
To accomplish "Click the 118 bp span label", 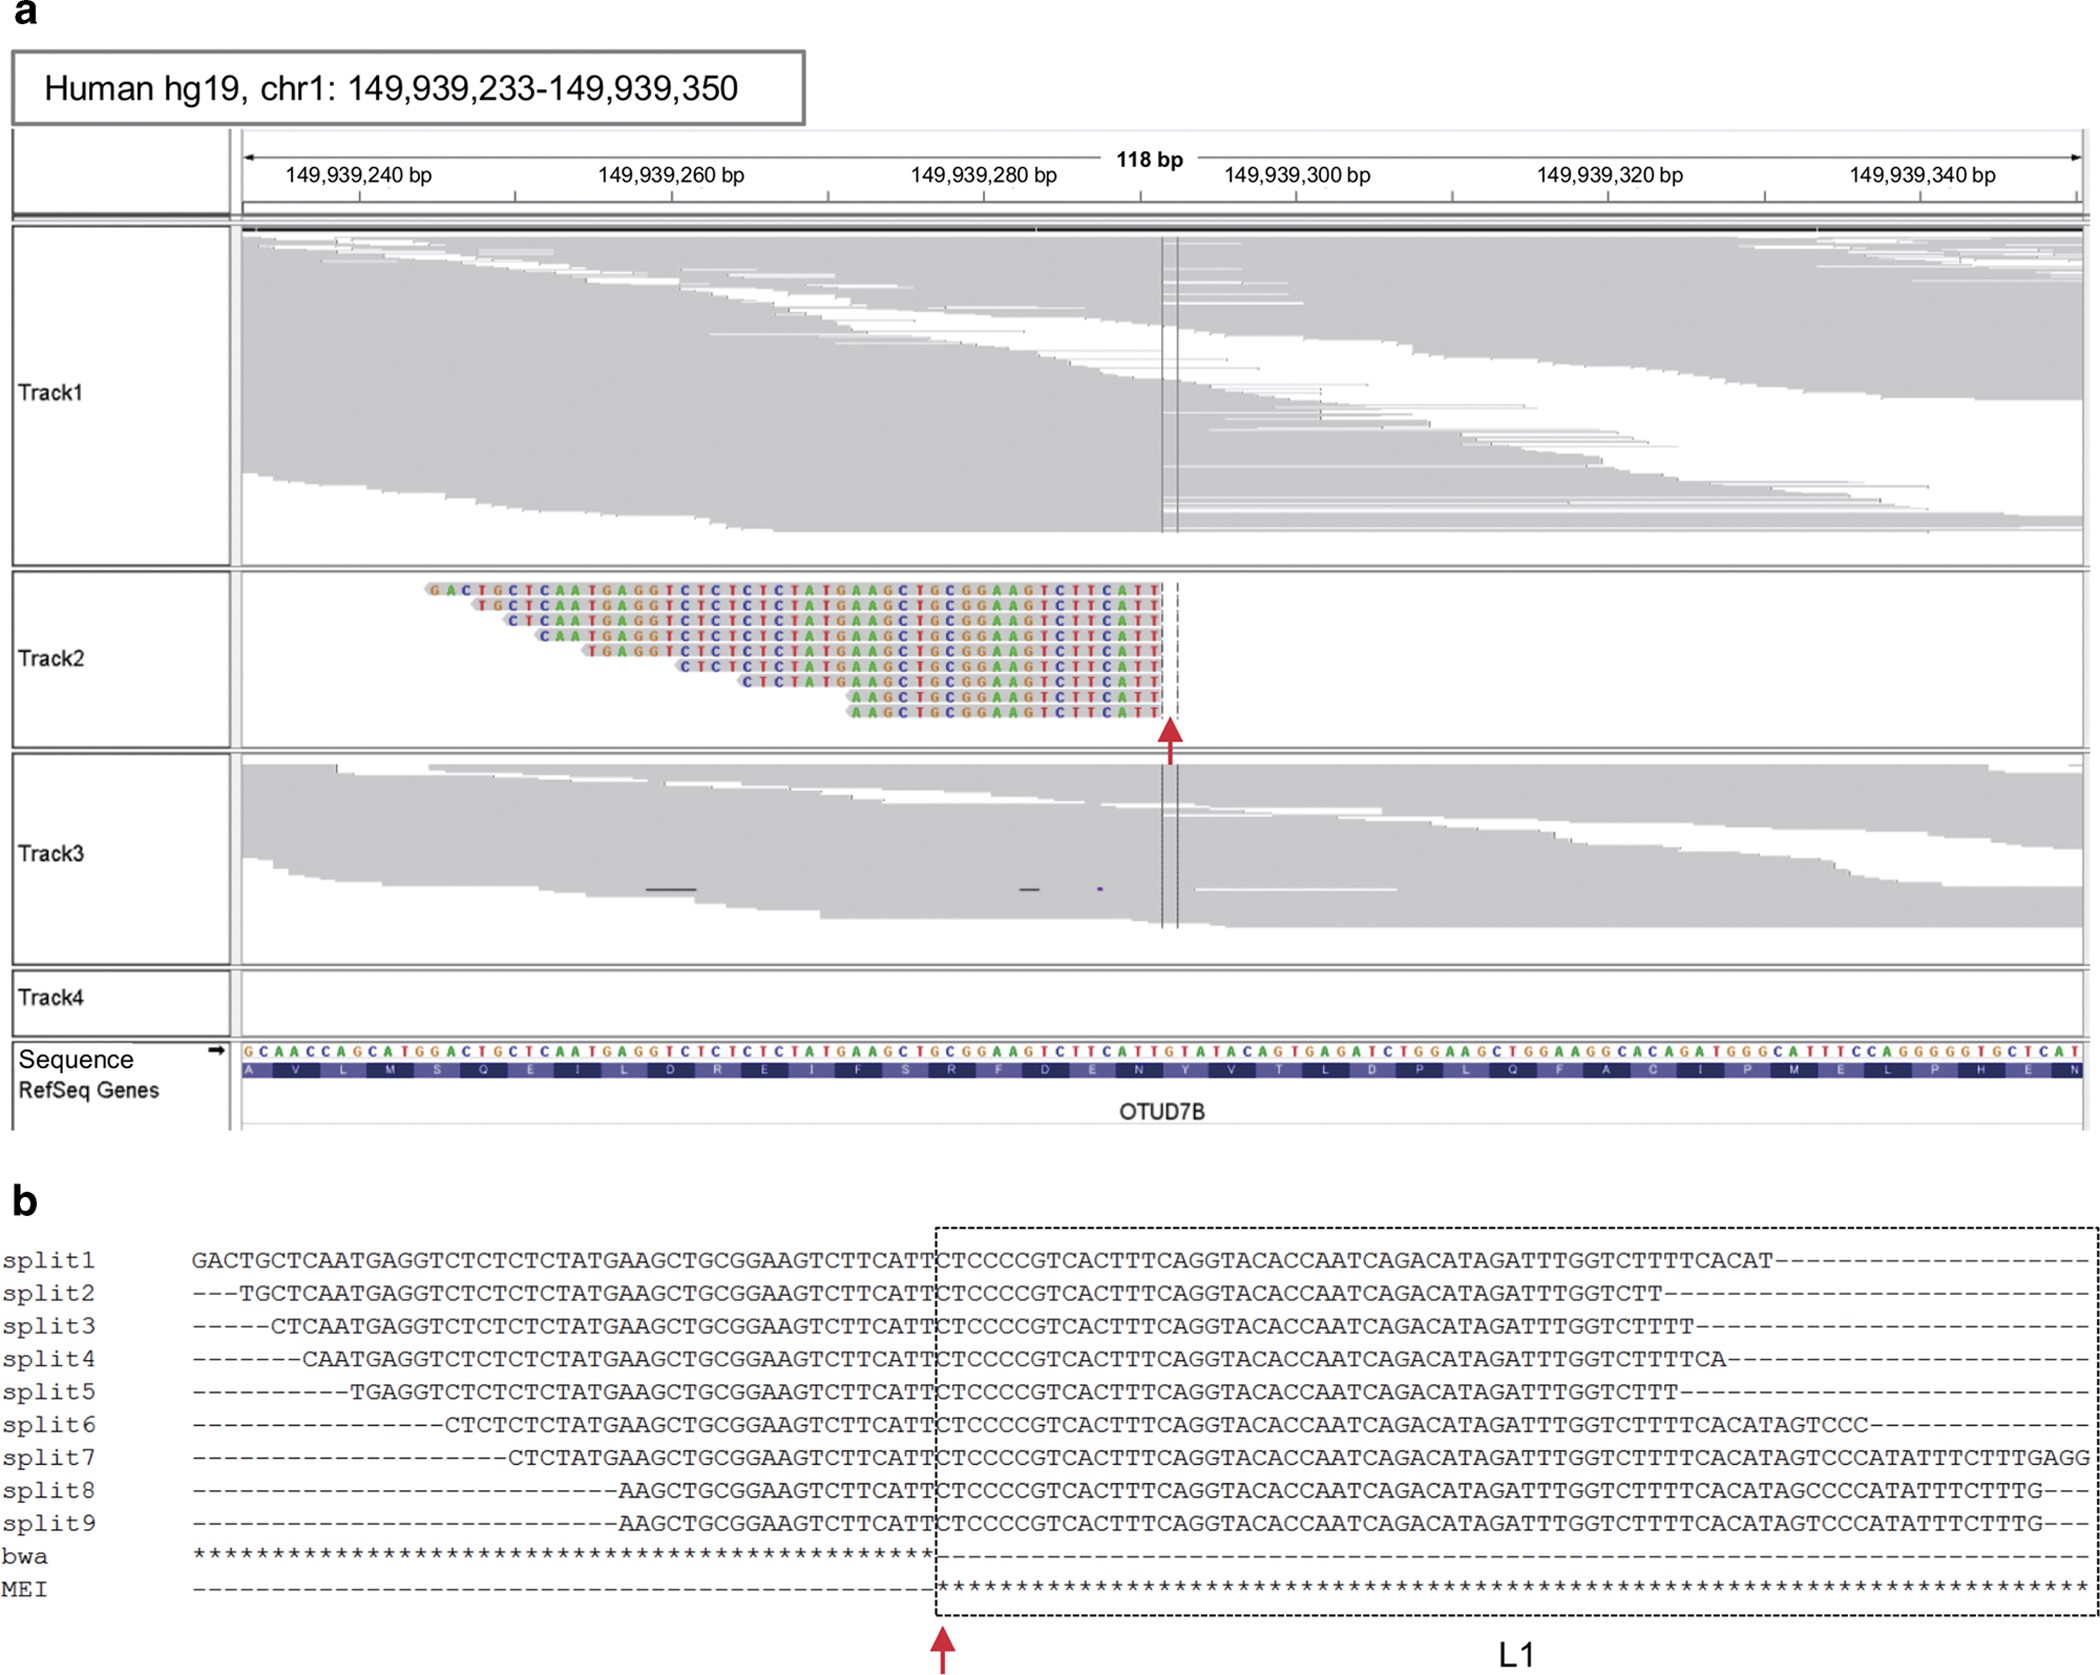I will [x=1149, y=160].
